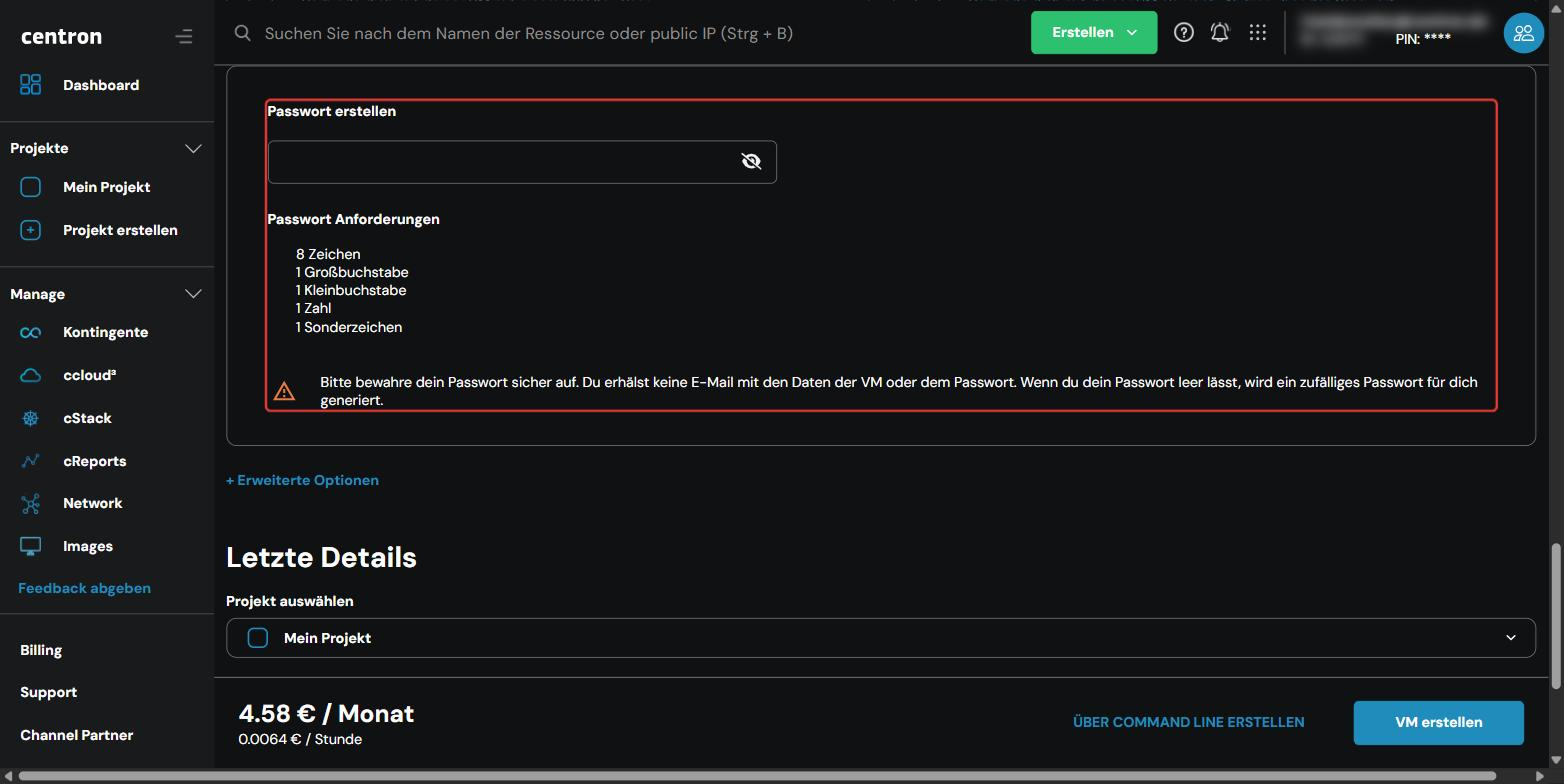
Task: Click the Mein Projekt sidebar square icon
Action: point(31,187)
